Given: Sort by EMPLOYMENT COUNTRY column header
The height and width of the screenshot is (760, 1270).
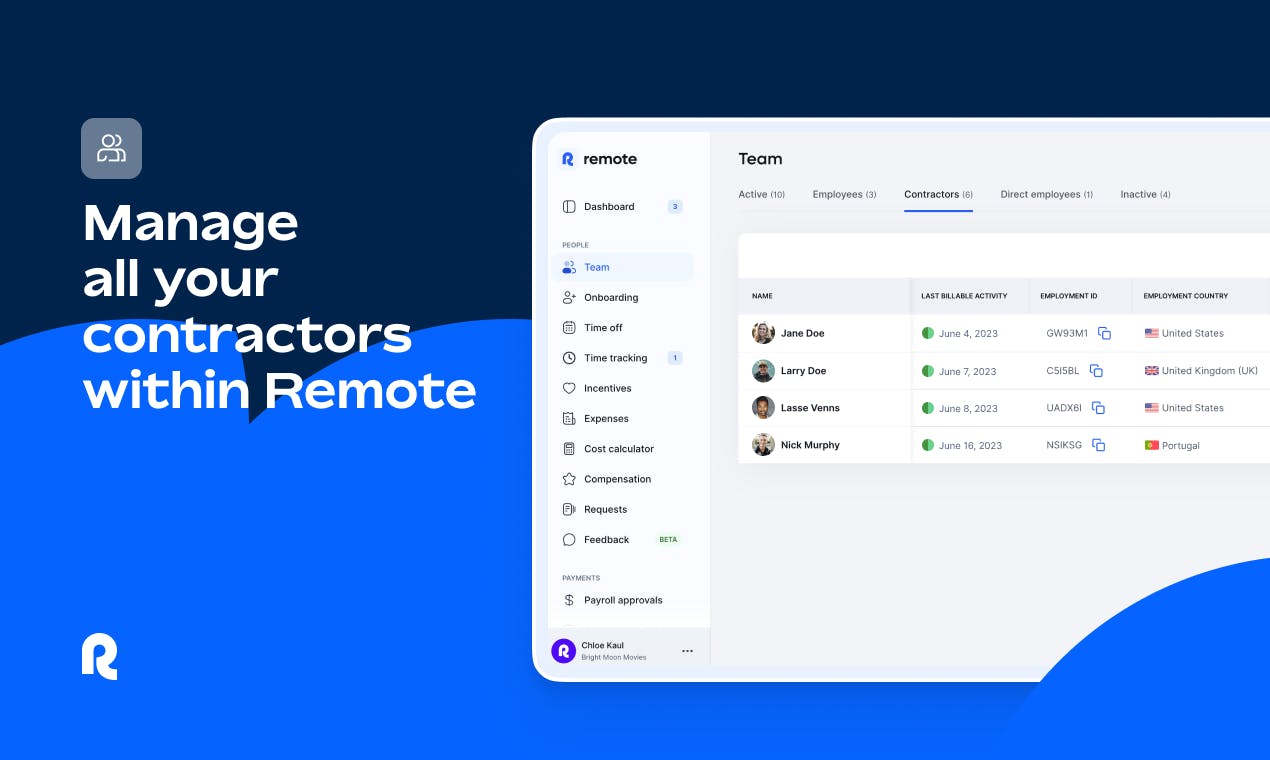Looking at the screenshot, I should pos(1186,296).
